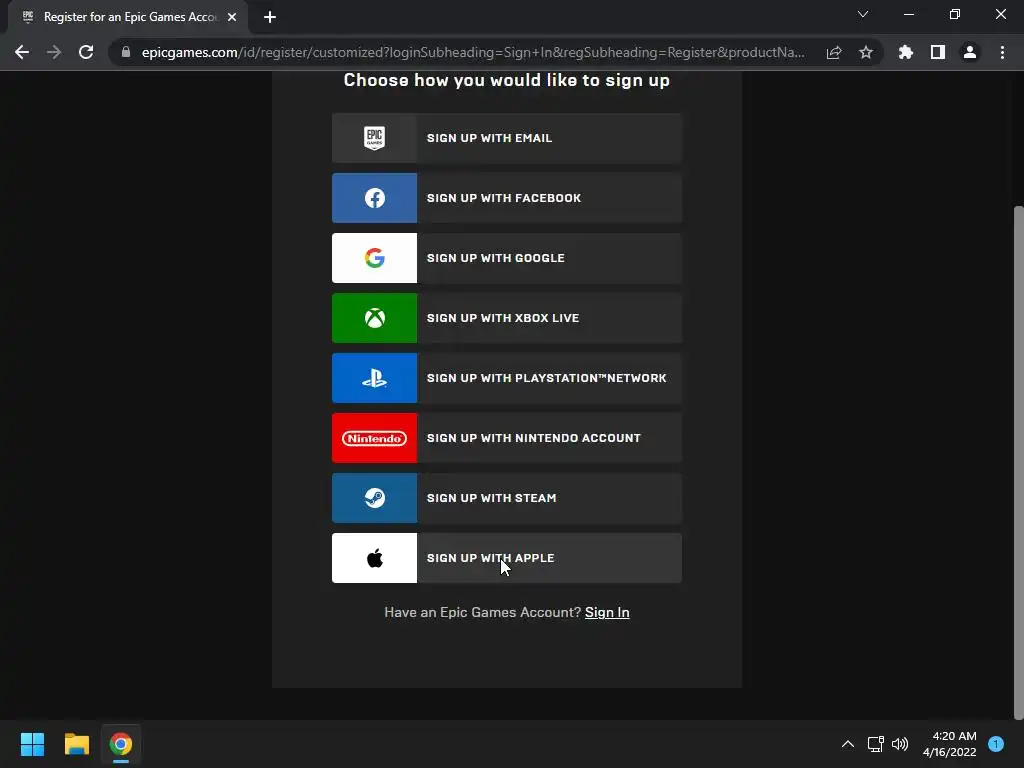Viewport: 1024px width, 768px height.
Task: Open Chrome extensions puzzle icon
Action: coord(906,52)
